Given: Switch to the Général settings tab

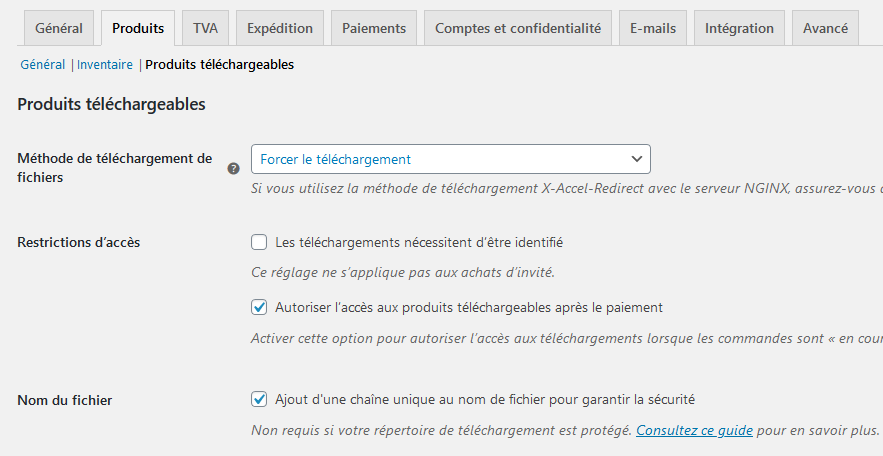Looking at the screenshot, I should pyautogui.click(x=59, y=28).
